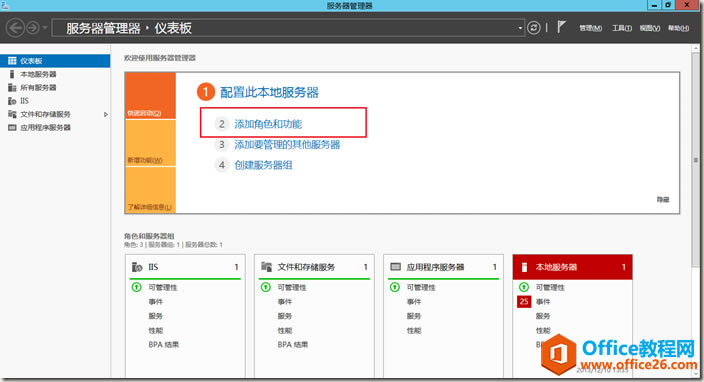Open the navigation history dropdown
Screen dimensions: 704x382
45,28
